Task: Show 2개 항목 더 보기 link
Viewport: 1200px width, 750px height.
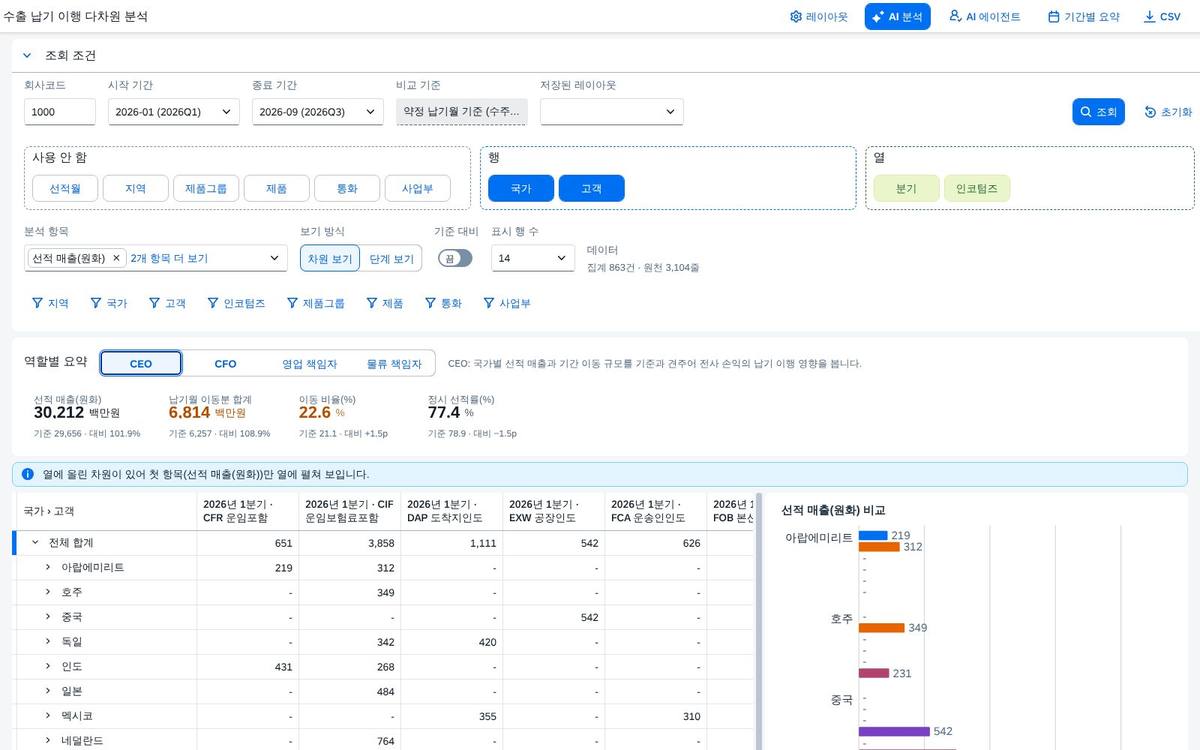Action: [x=169, y=258]
